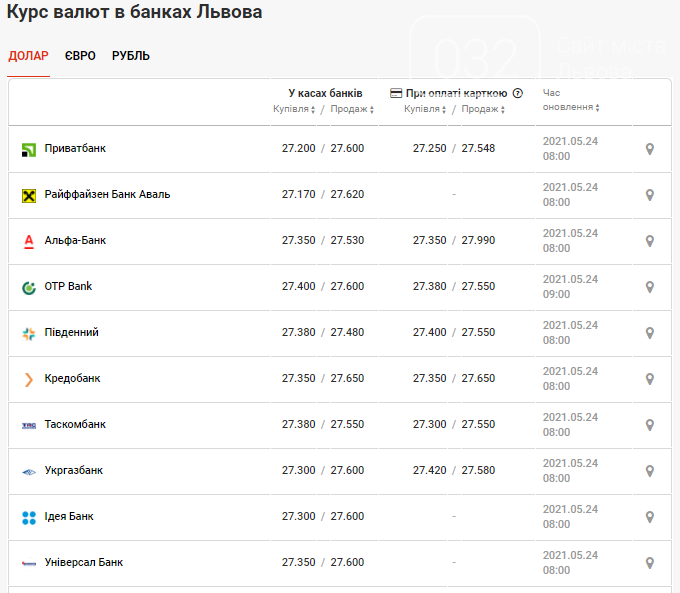Show Альфа-Банк branch location pin
Viewport: 680px width, 593px height.
(650, 241)
